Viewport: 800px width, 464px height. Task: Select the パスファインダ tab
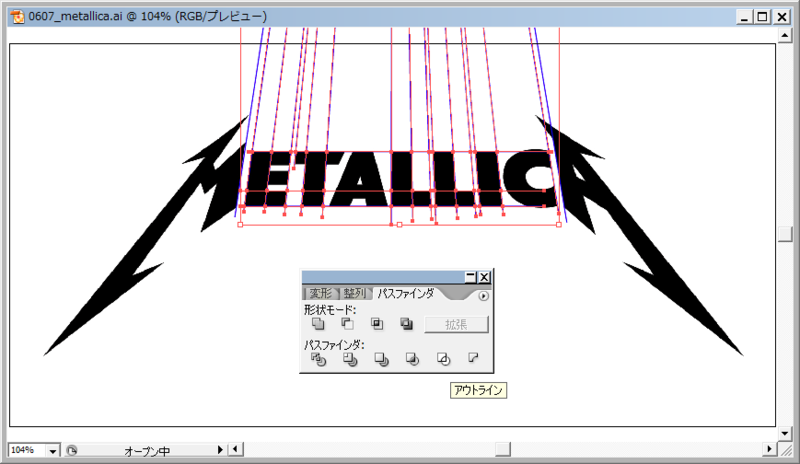(x=406, y=294)
